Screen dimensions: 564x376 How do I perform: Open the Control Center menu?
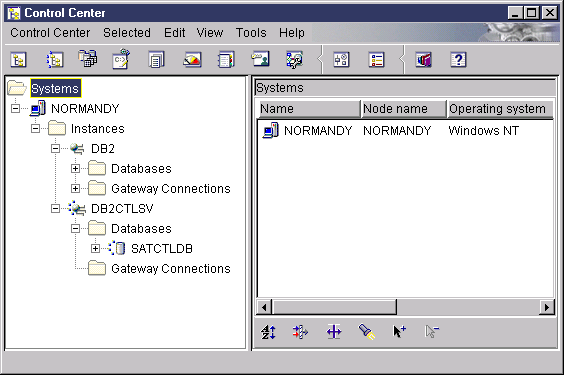[x=50, y=33]
